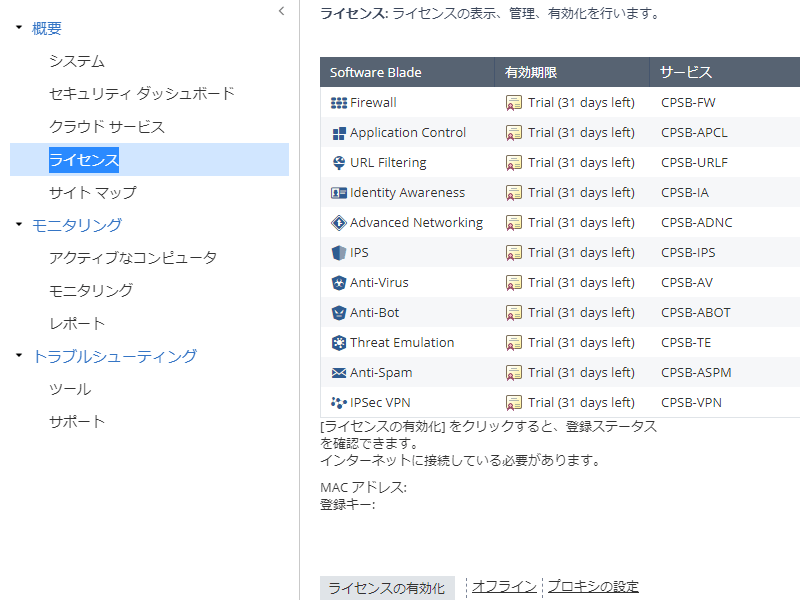Click the Firewall blade icon
This screenshot has width=800, height=600.
(x=338, y=103)
